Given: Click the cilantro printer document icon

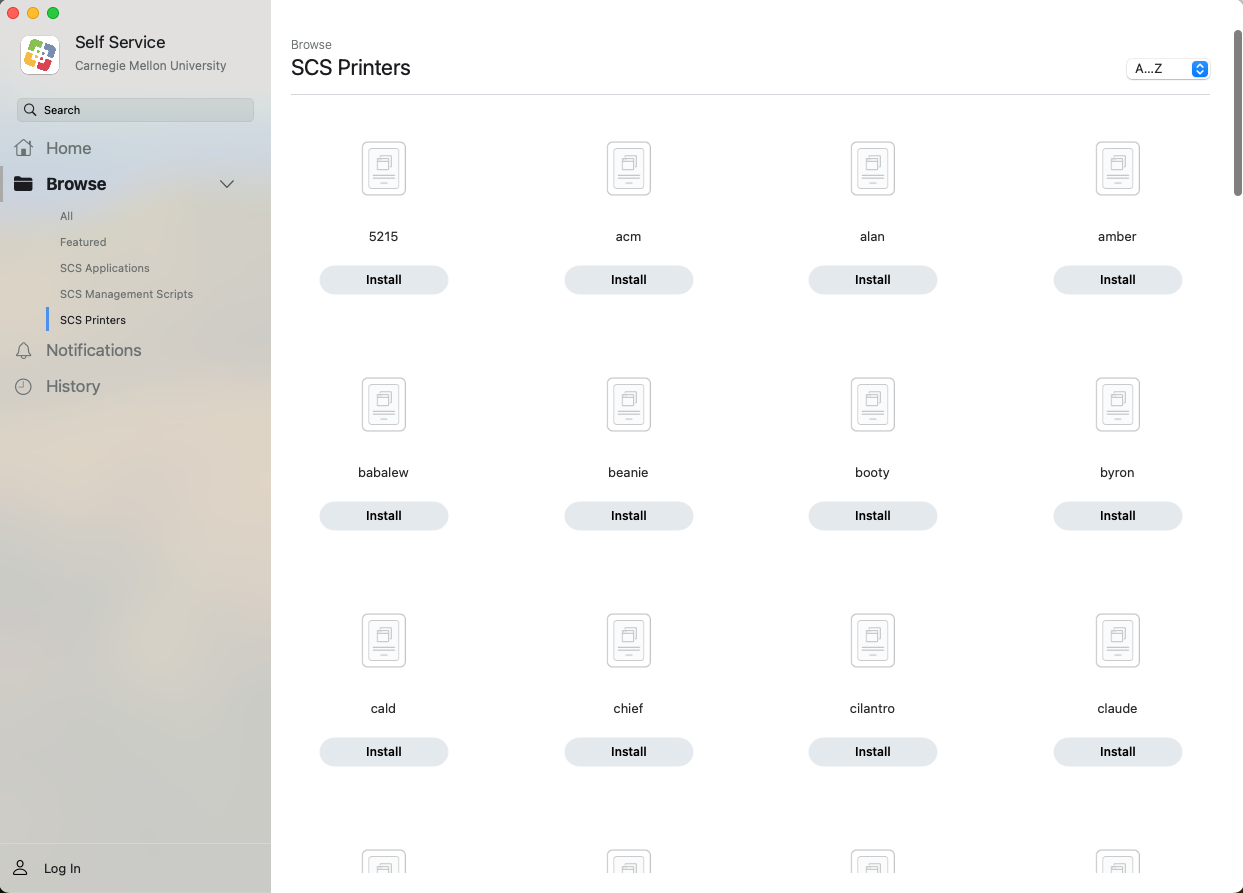Looking at the screenshot, I should (873, 640).
